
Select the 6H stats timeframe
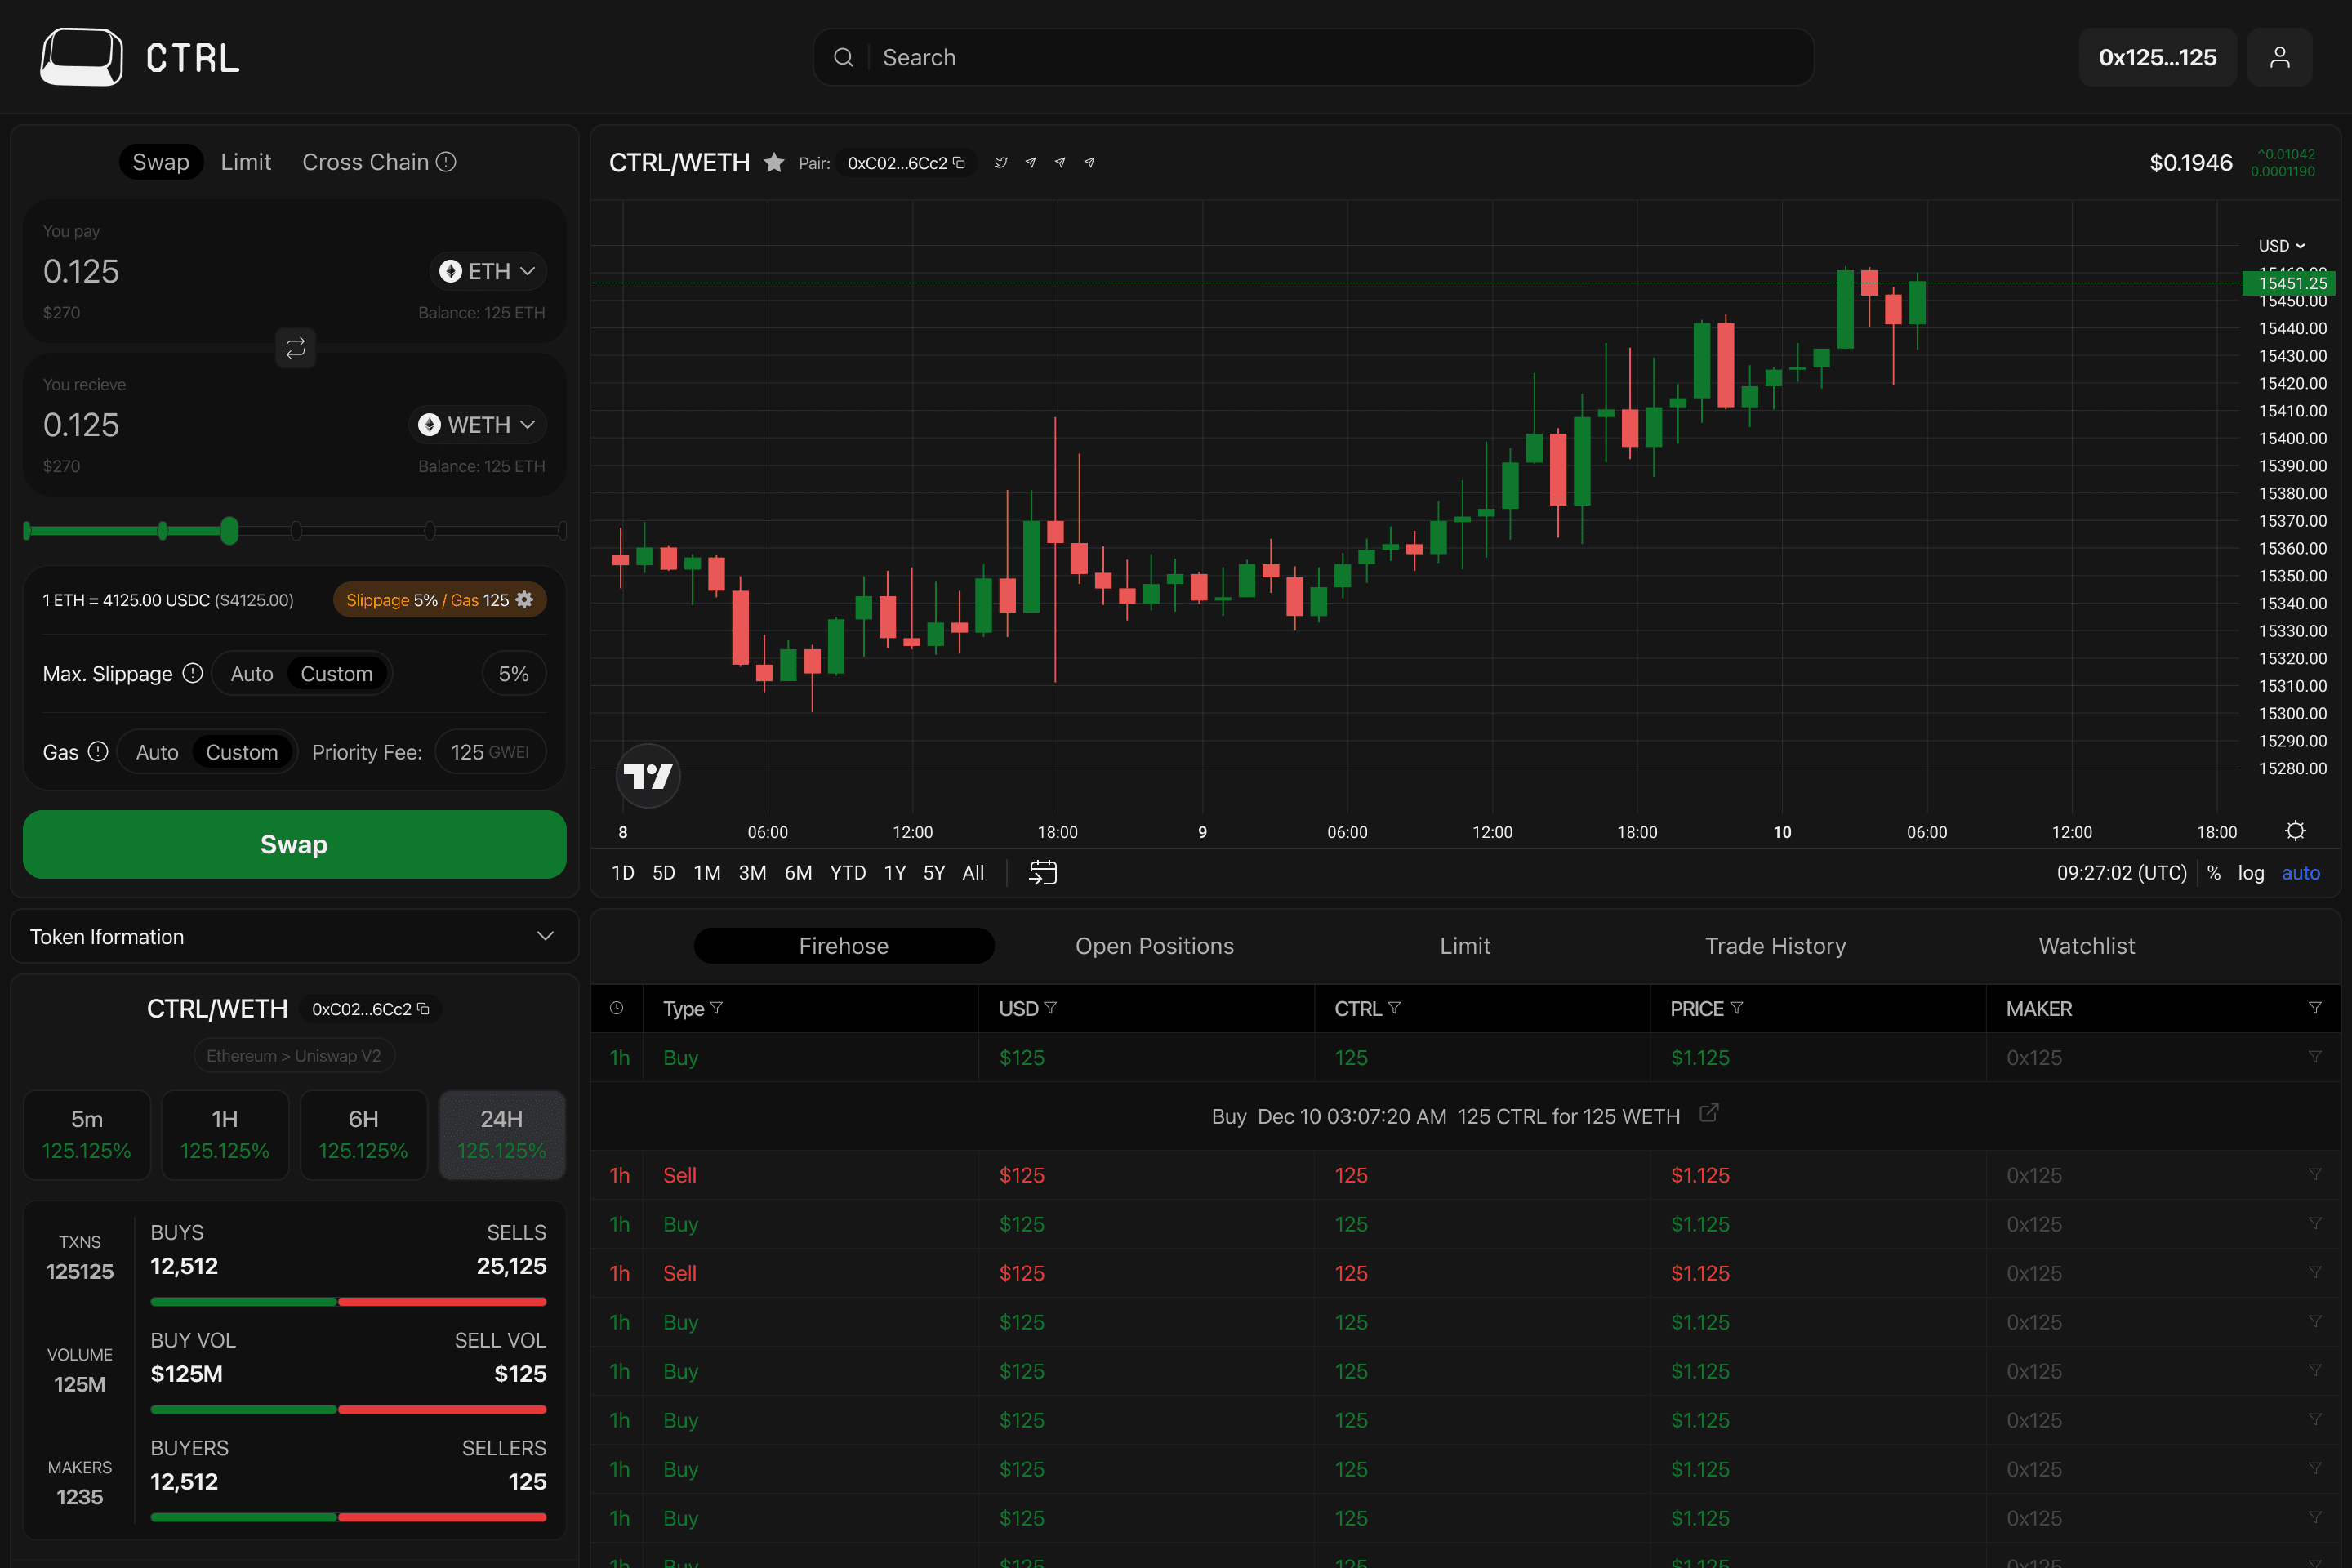click(x=363, y=1135)
